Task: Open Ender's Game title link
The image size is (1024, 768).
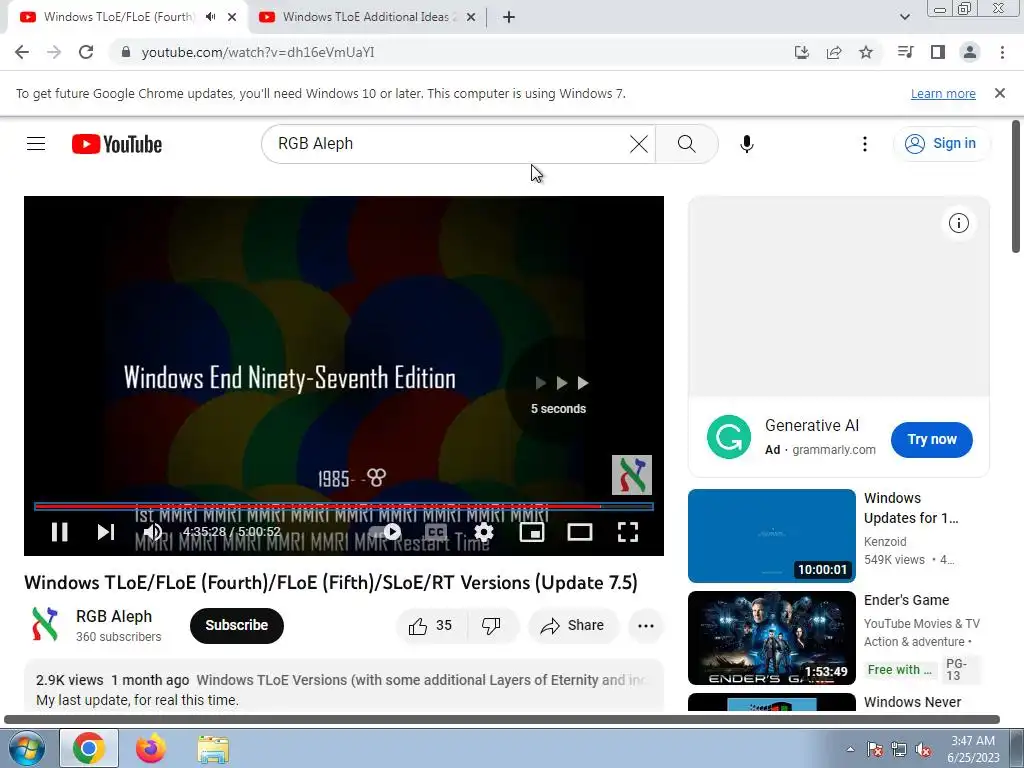Action: coord(906,600)
